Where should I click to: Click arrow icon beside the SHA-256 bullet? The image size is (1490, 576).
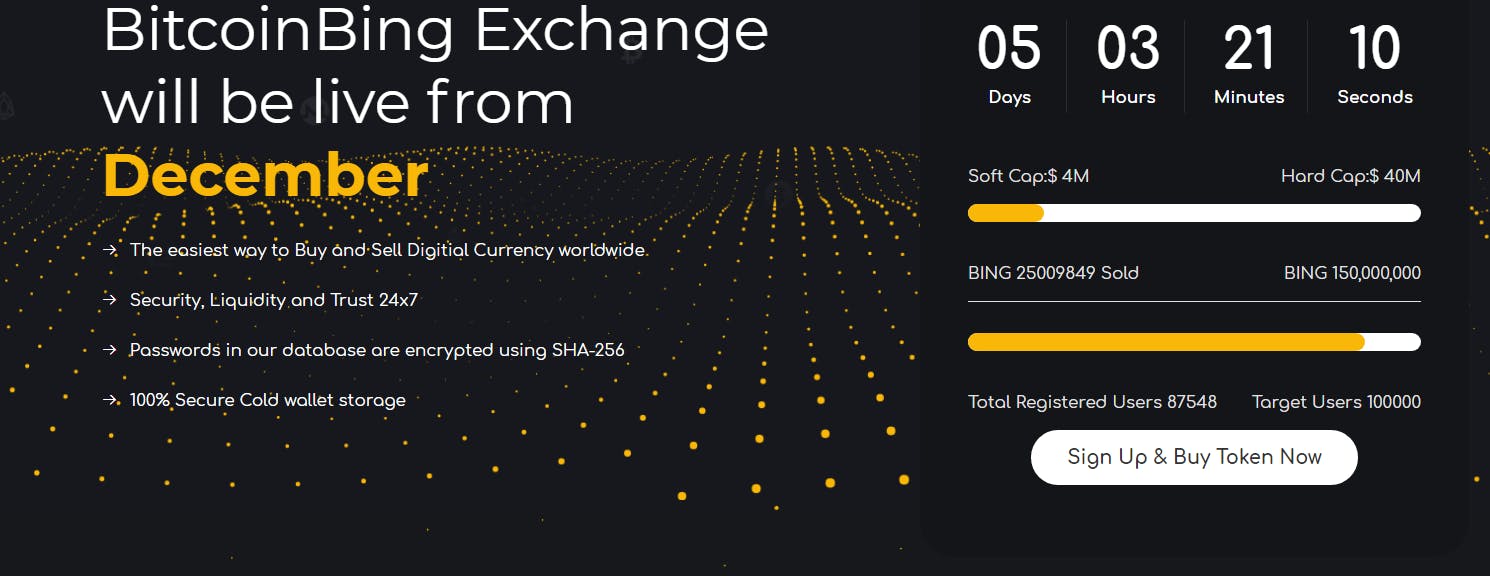pyautogui.click(x=110, y=350)
